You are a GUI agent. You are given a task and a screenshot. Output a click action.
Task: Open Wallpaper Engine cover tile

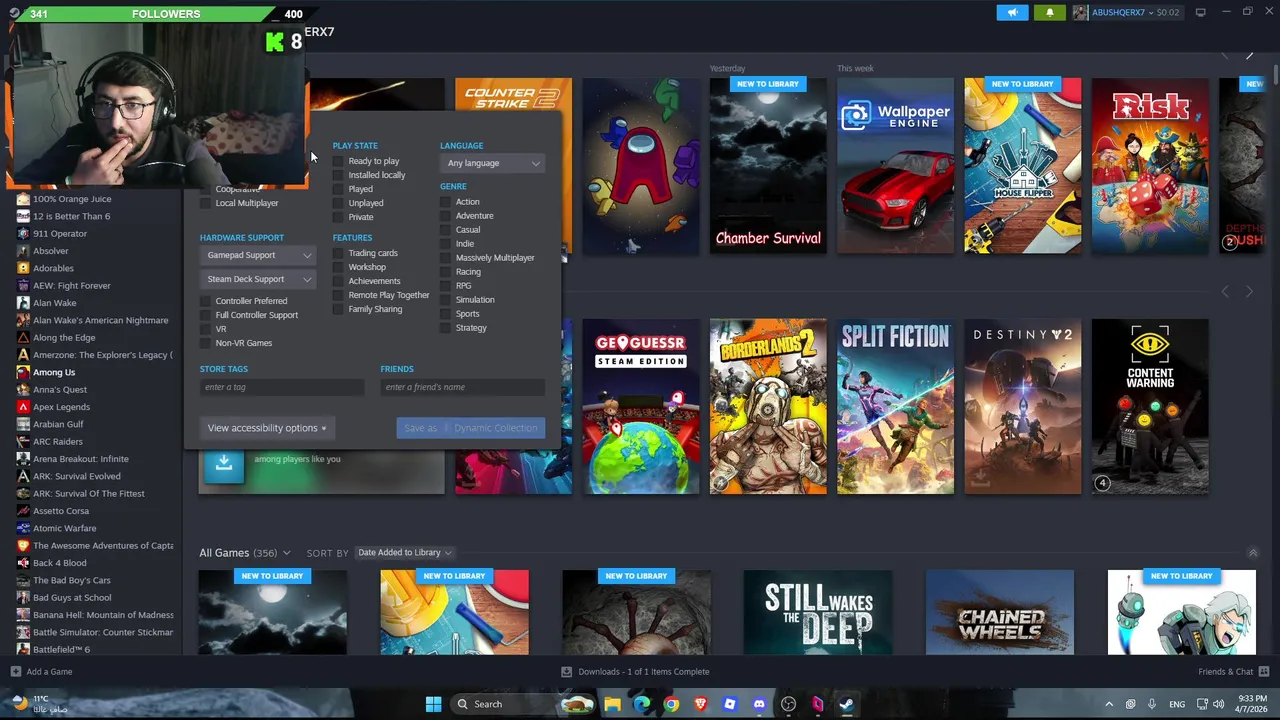coord(895,166)
